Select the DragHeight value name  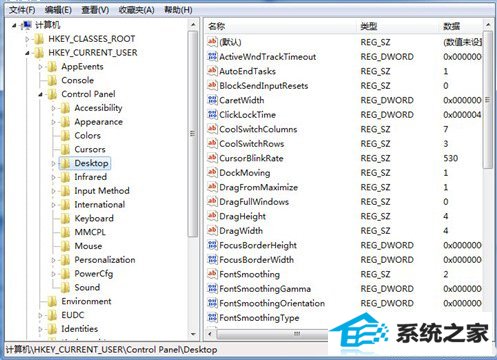pos(242,216)
